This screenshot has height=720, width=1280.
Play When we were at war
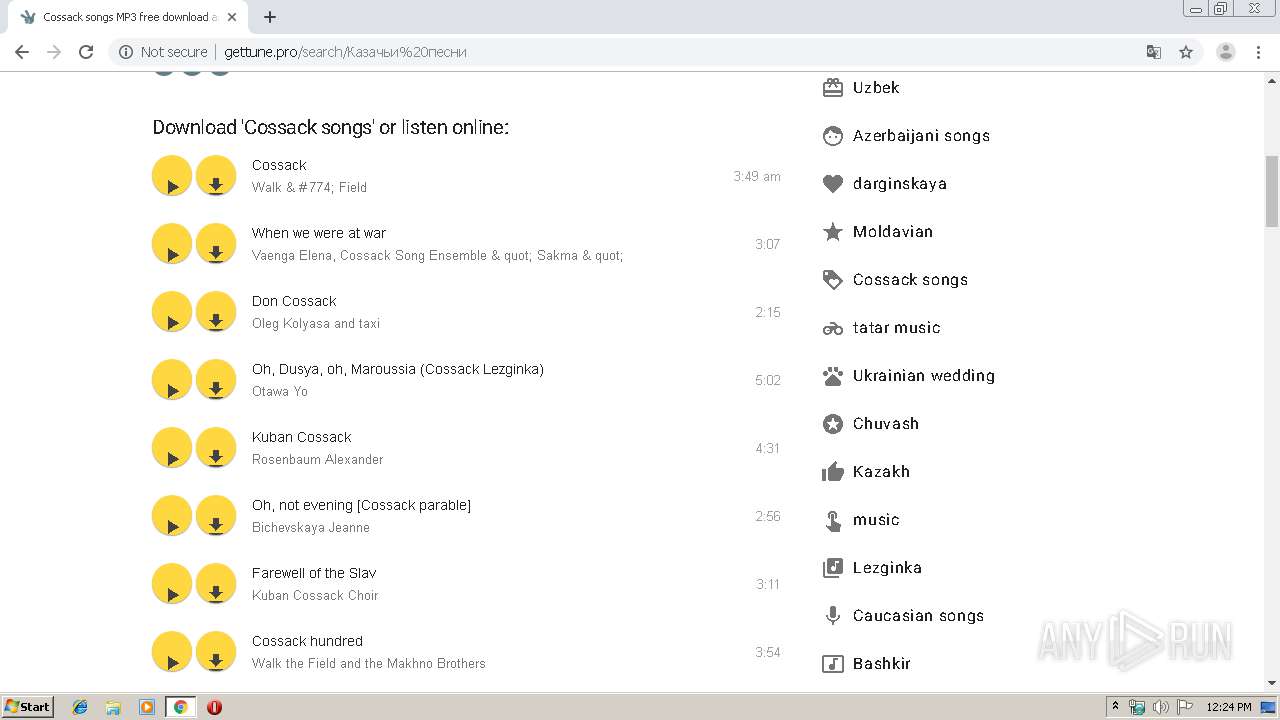pyautogui.click(x=172, y=244)
